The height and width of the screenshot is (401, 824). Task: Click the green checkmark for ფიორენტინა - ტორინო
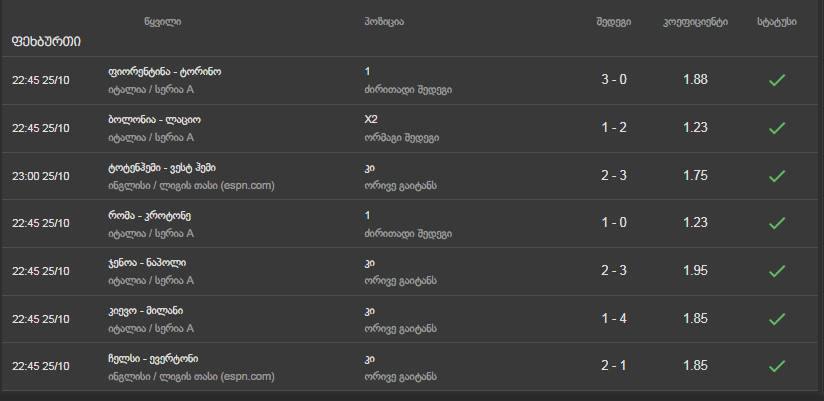(x=776, y=80)
